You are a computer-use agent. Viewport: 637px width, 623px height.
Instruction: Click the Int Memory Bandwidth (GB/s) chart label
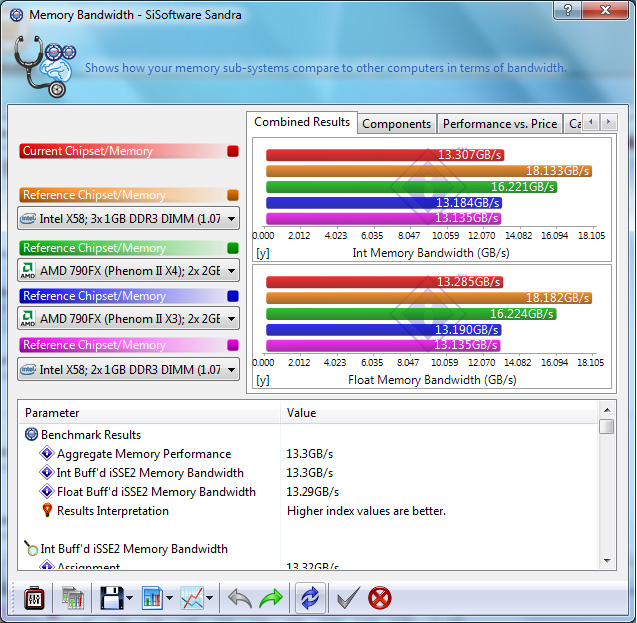coord(431,253)
